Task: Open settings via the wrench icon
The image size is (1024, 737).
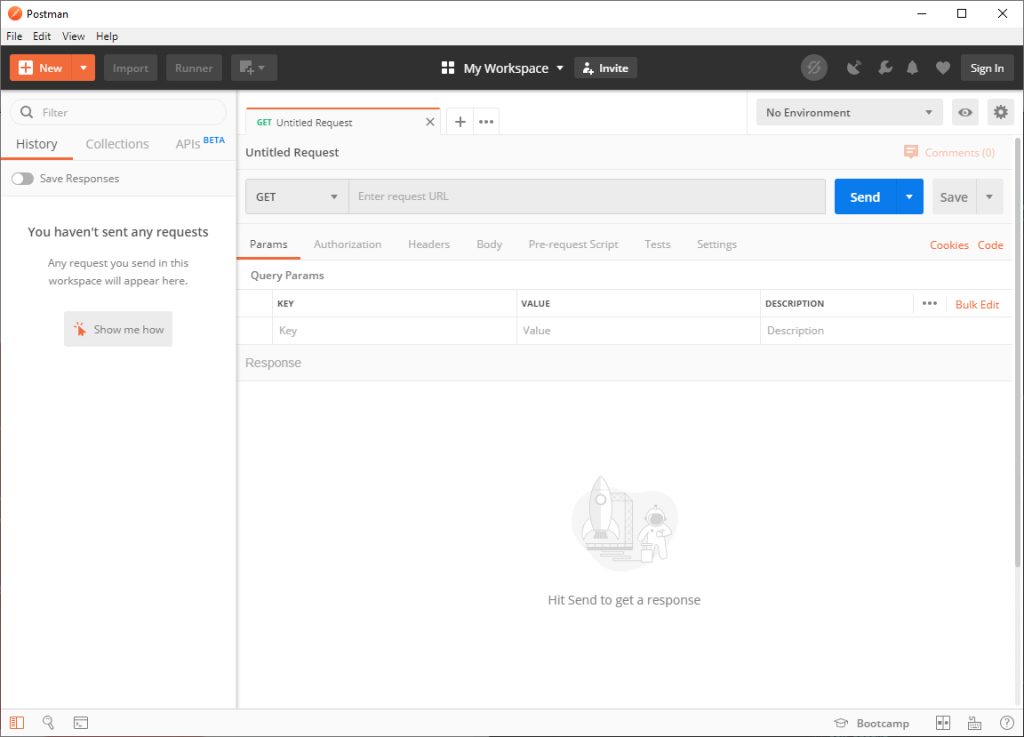Action: pyautogui.click(x=884, y=68)
